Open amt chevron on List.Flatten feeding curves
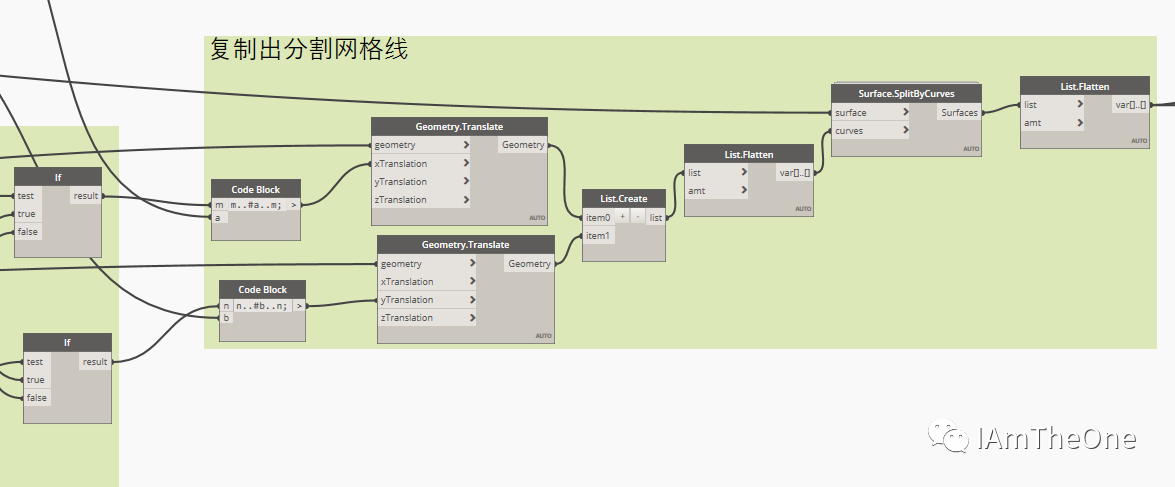 [x=744, y=190]
